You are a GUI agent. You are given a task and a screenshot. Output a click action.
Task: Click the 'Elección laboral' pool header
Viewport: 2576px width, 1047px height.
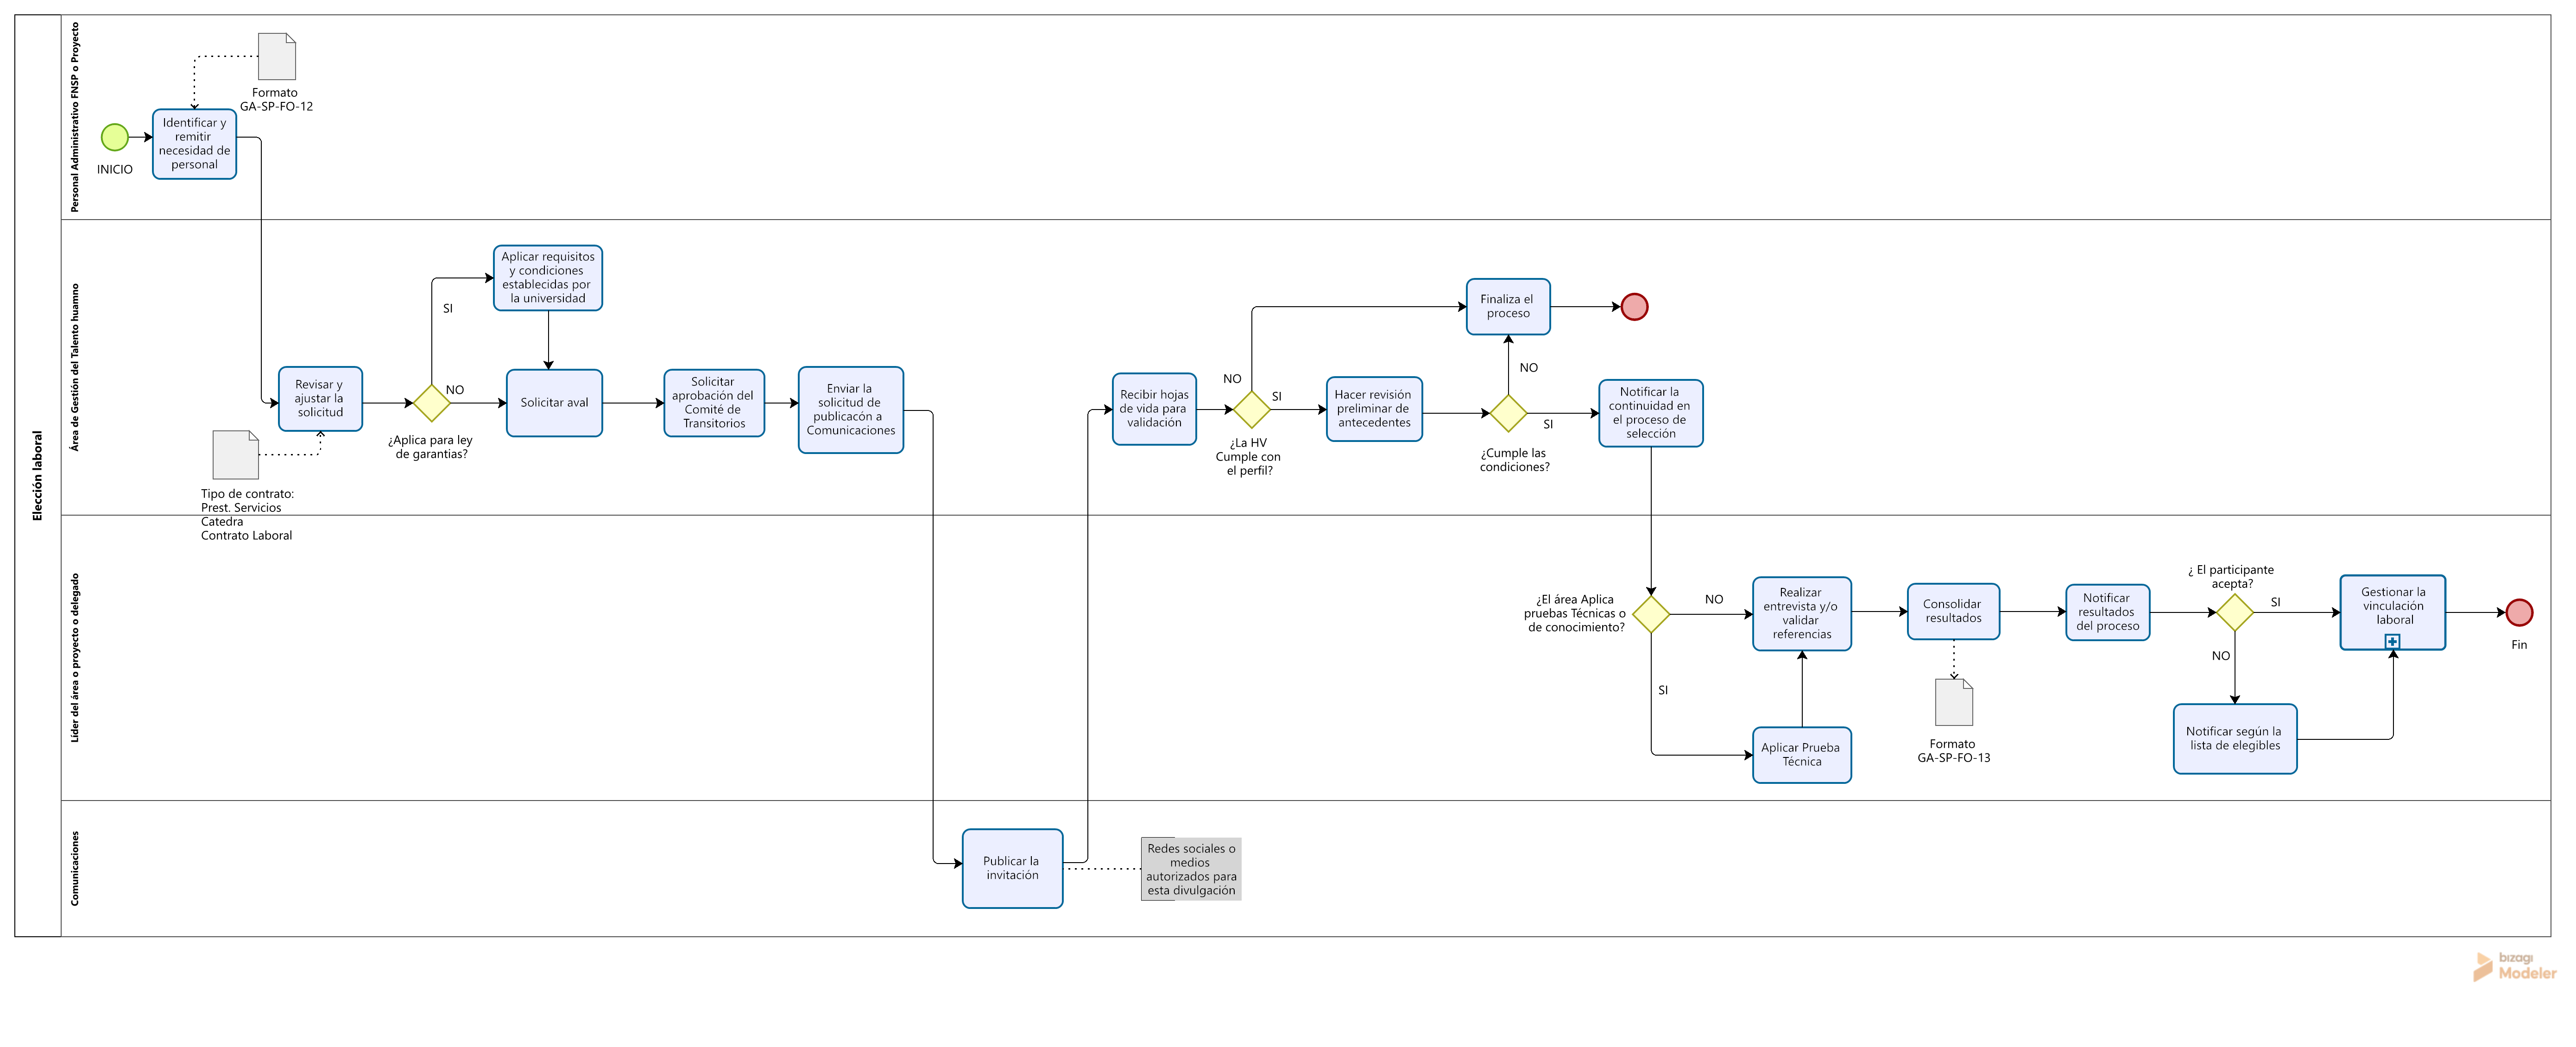coord(38,476)
